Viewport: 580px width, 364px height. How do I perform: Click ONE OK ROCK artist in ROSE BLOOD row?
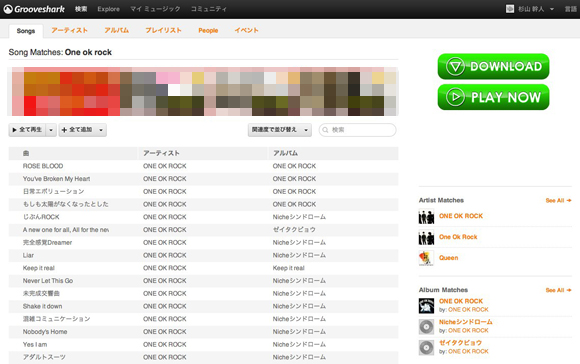(x=165, y=166)
